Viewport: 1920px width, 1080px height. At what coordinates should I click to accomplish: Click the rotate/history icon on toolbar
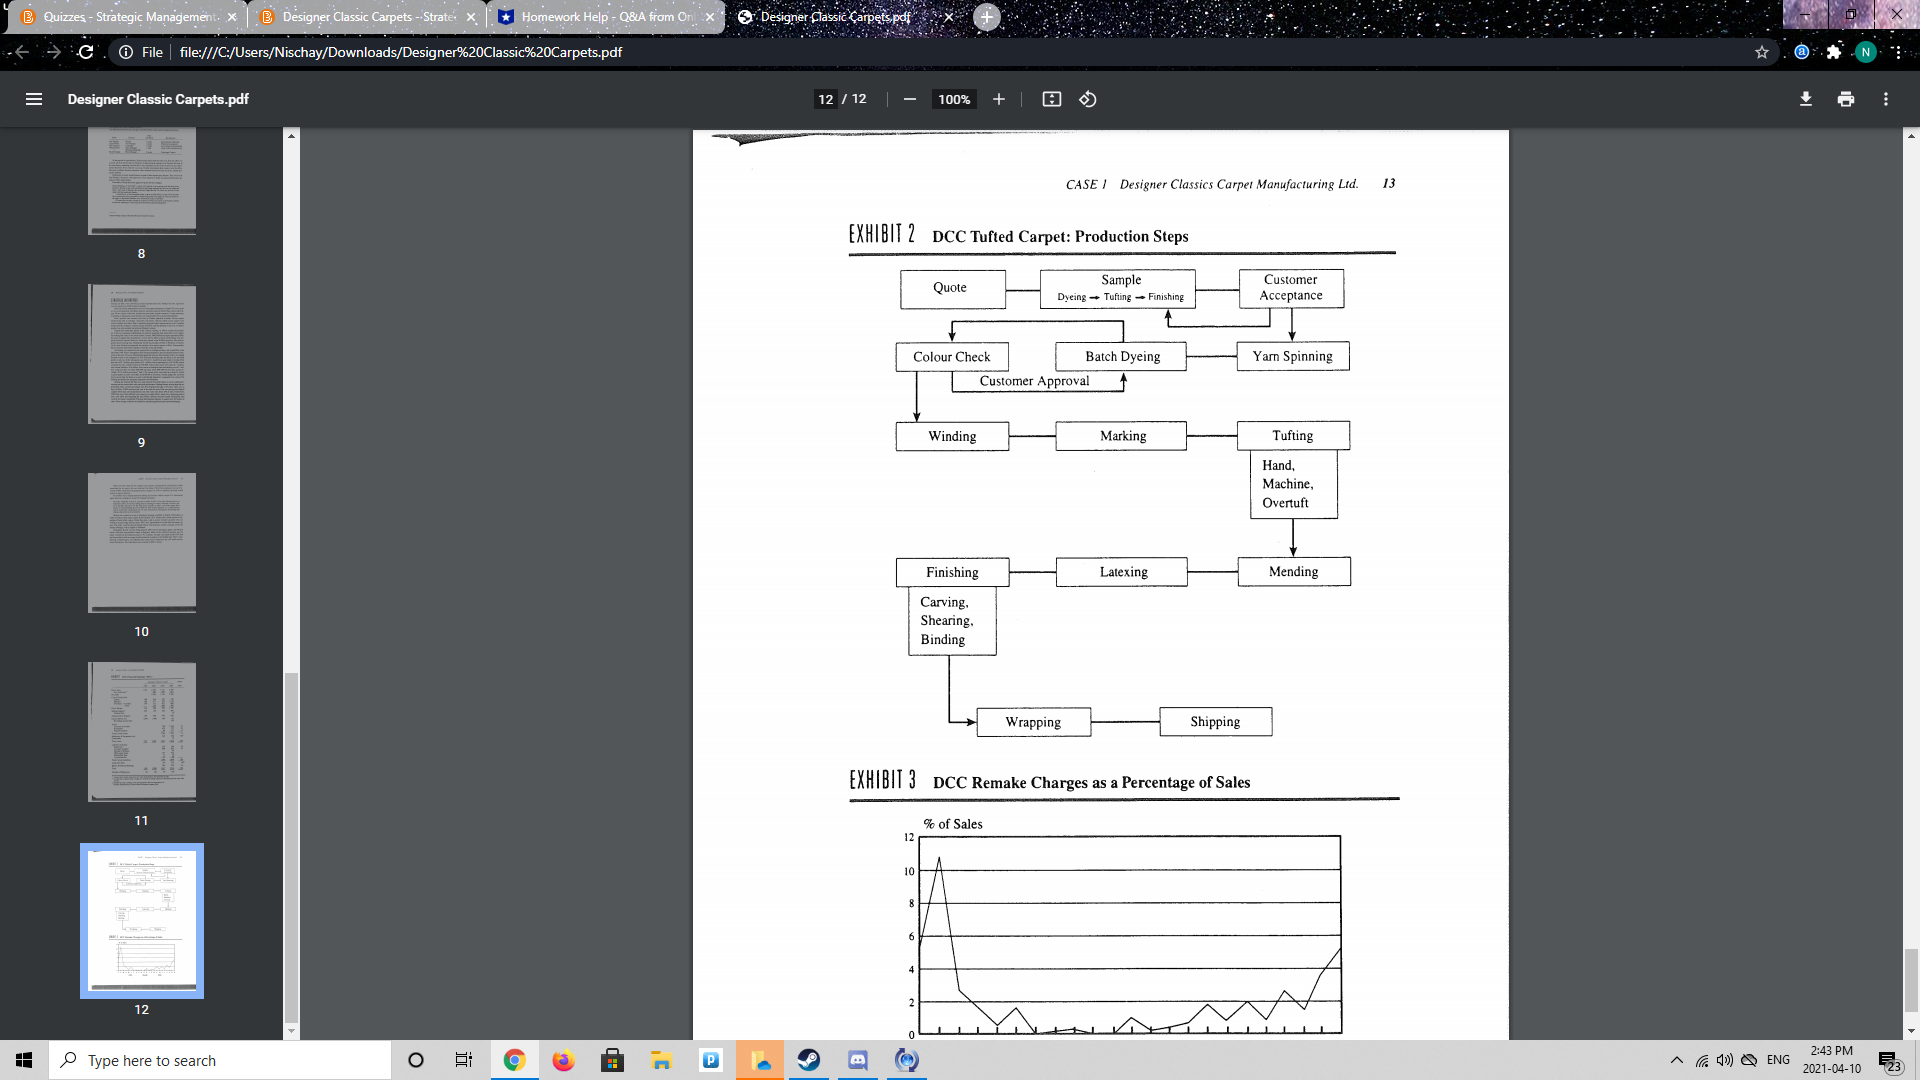[1089, 98]
